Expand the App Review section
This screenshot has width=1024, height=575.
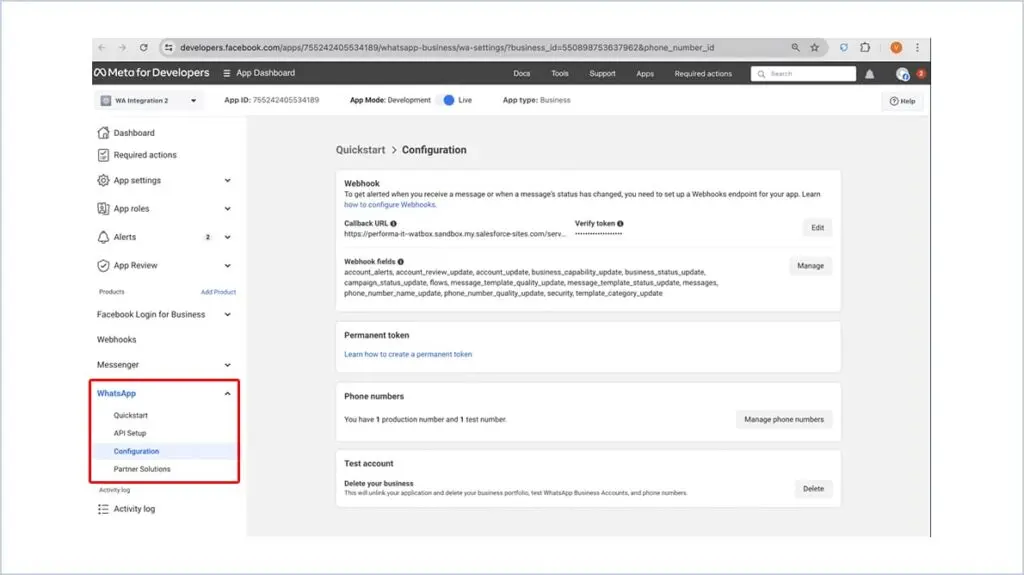227,265
